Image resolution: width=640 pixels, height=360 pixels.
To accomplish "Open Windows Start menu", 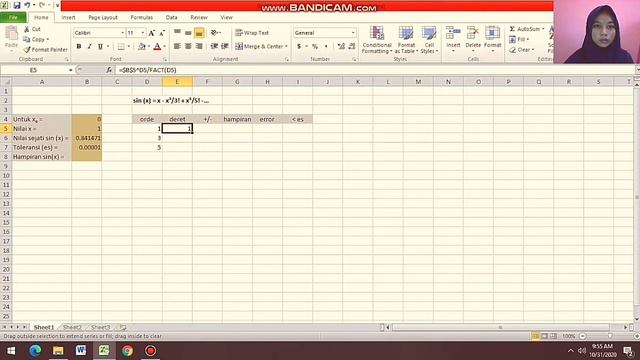I will (11, 351).
